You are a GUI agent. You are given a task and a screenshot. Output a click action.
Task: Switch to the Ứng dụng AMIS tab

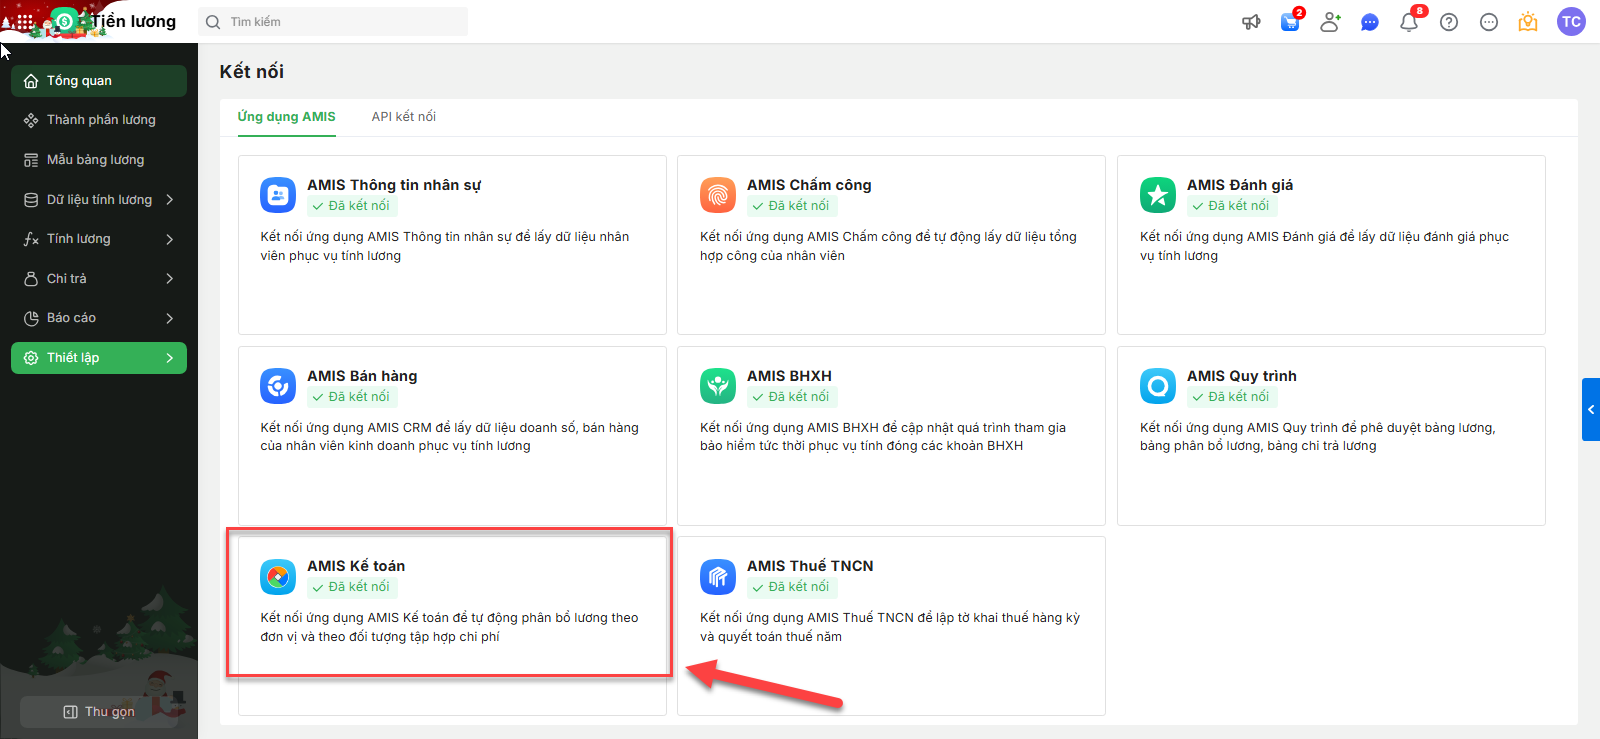[x=287, y=117]
